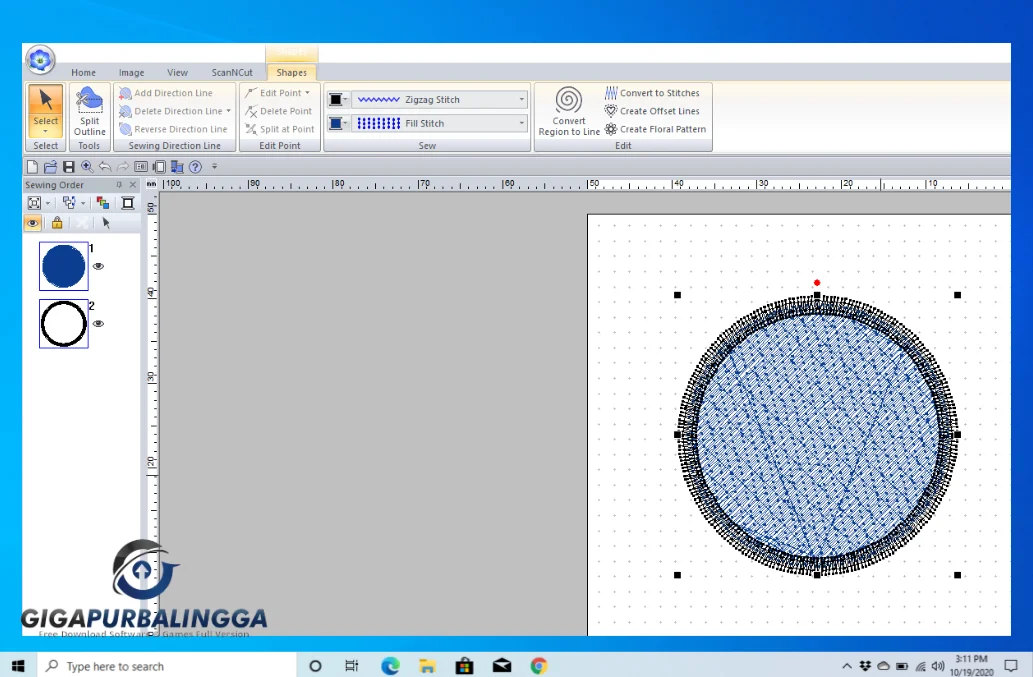This screenshot has width=1033, height=677.
Task: Click the Dropbox tray icon
Action: tap(865, 666)
